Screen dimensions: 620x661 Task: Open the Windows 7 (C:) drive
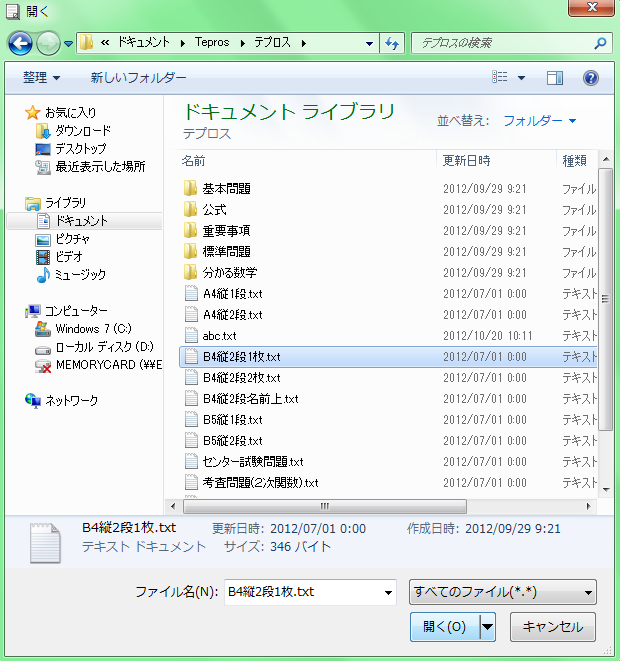83,329
